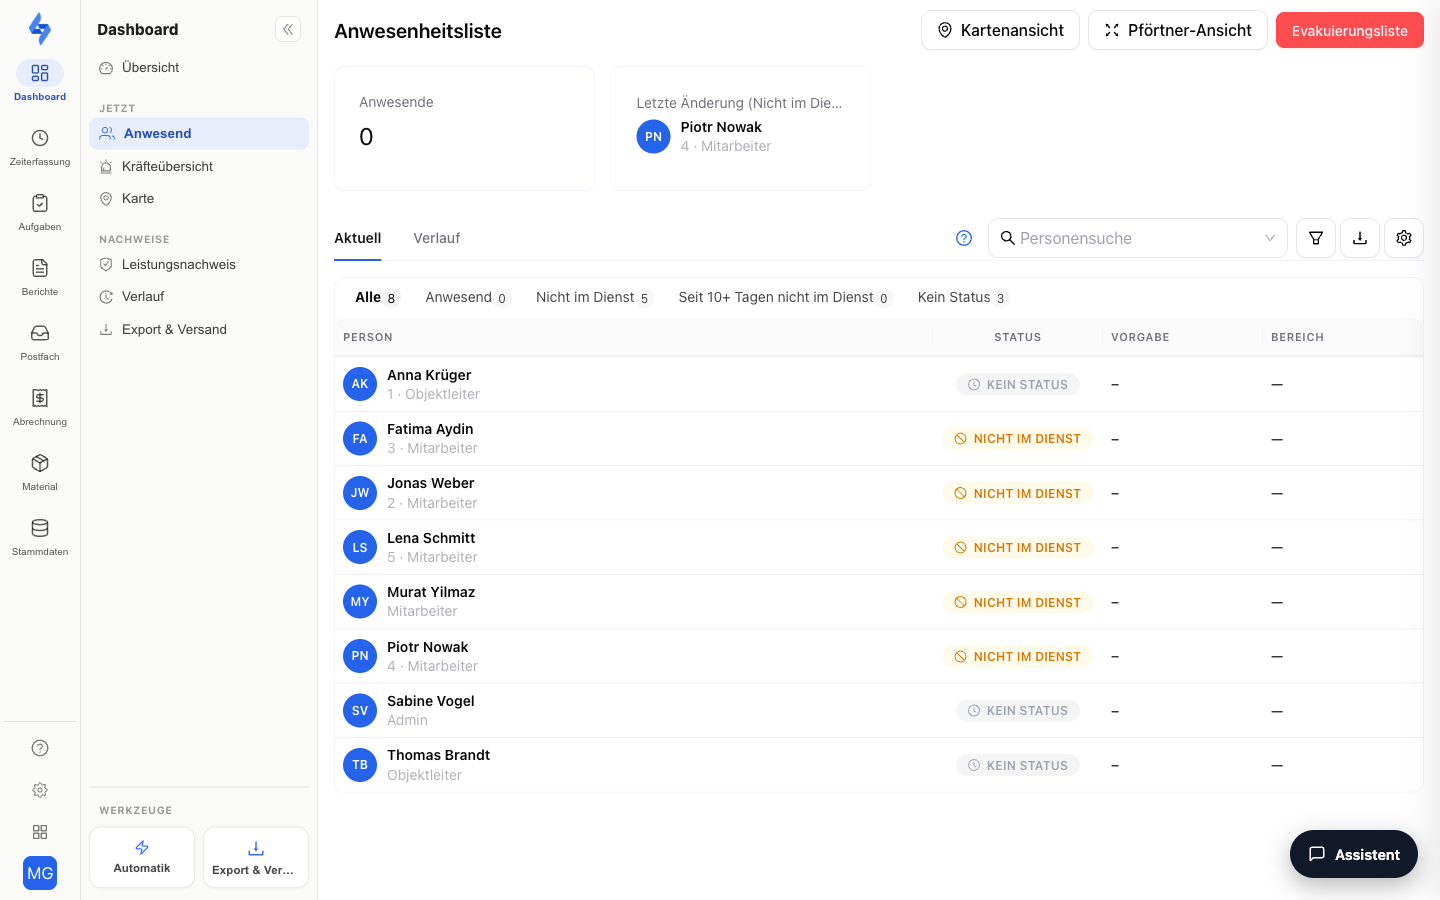Open the apps grid icon at bottom left

40,832
